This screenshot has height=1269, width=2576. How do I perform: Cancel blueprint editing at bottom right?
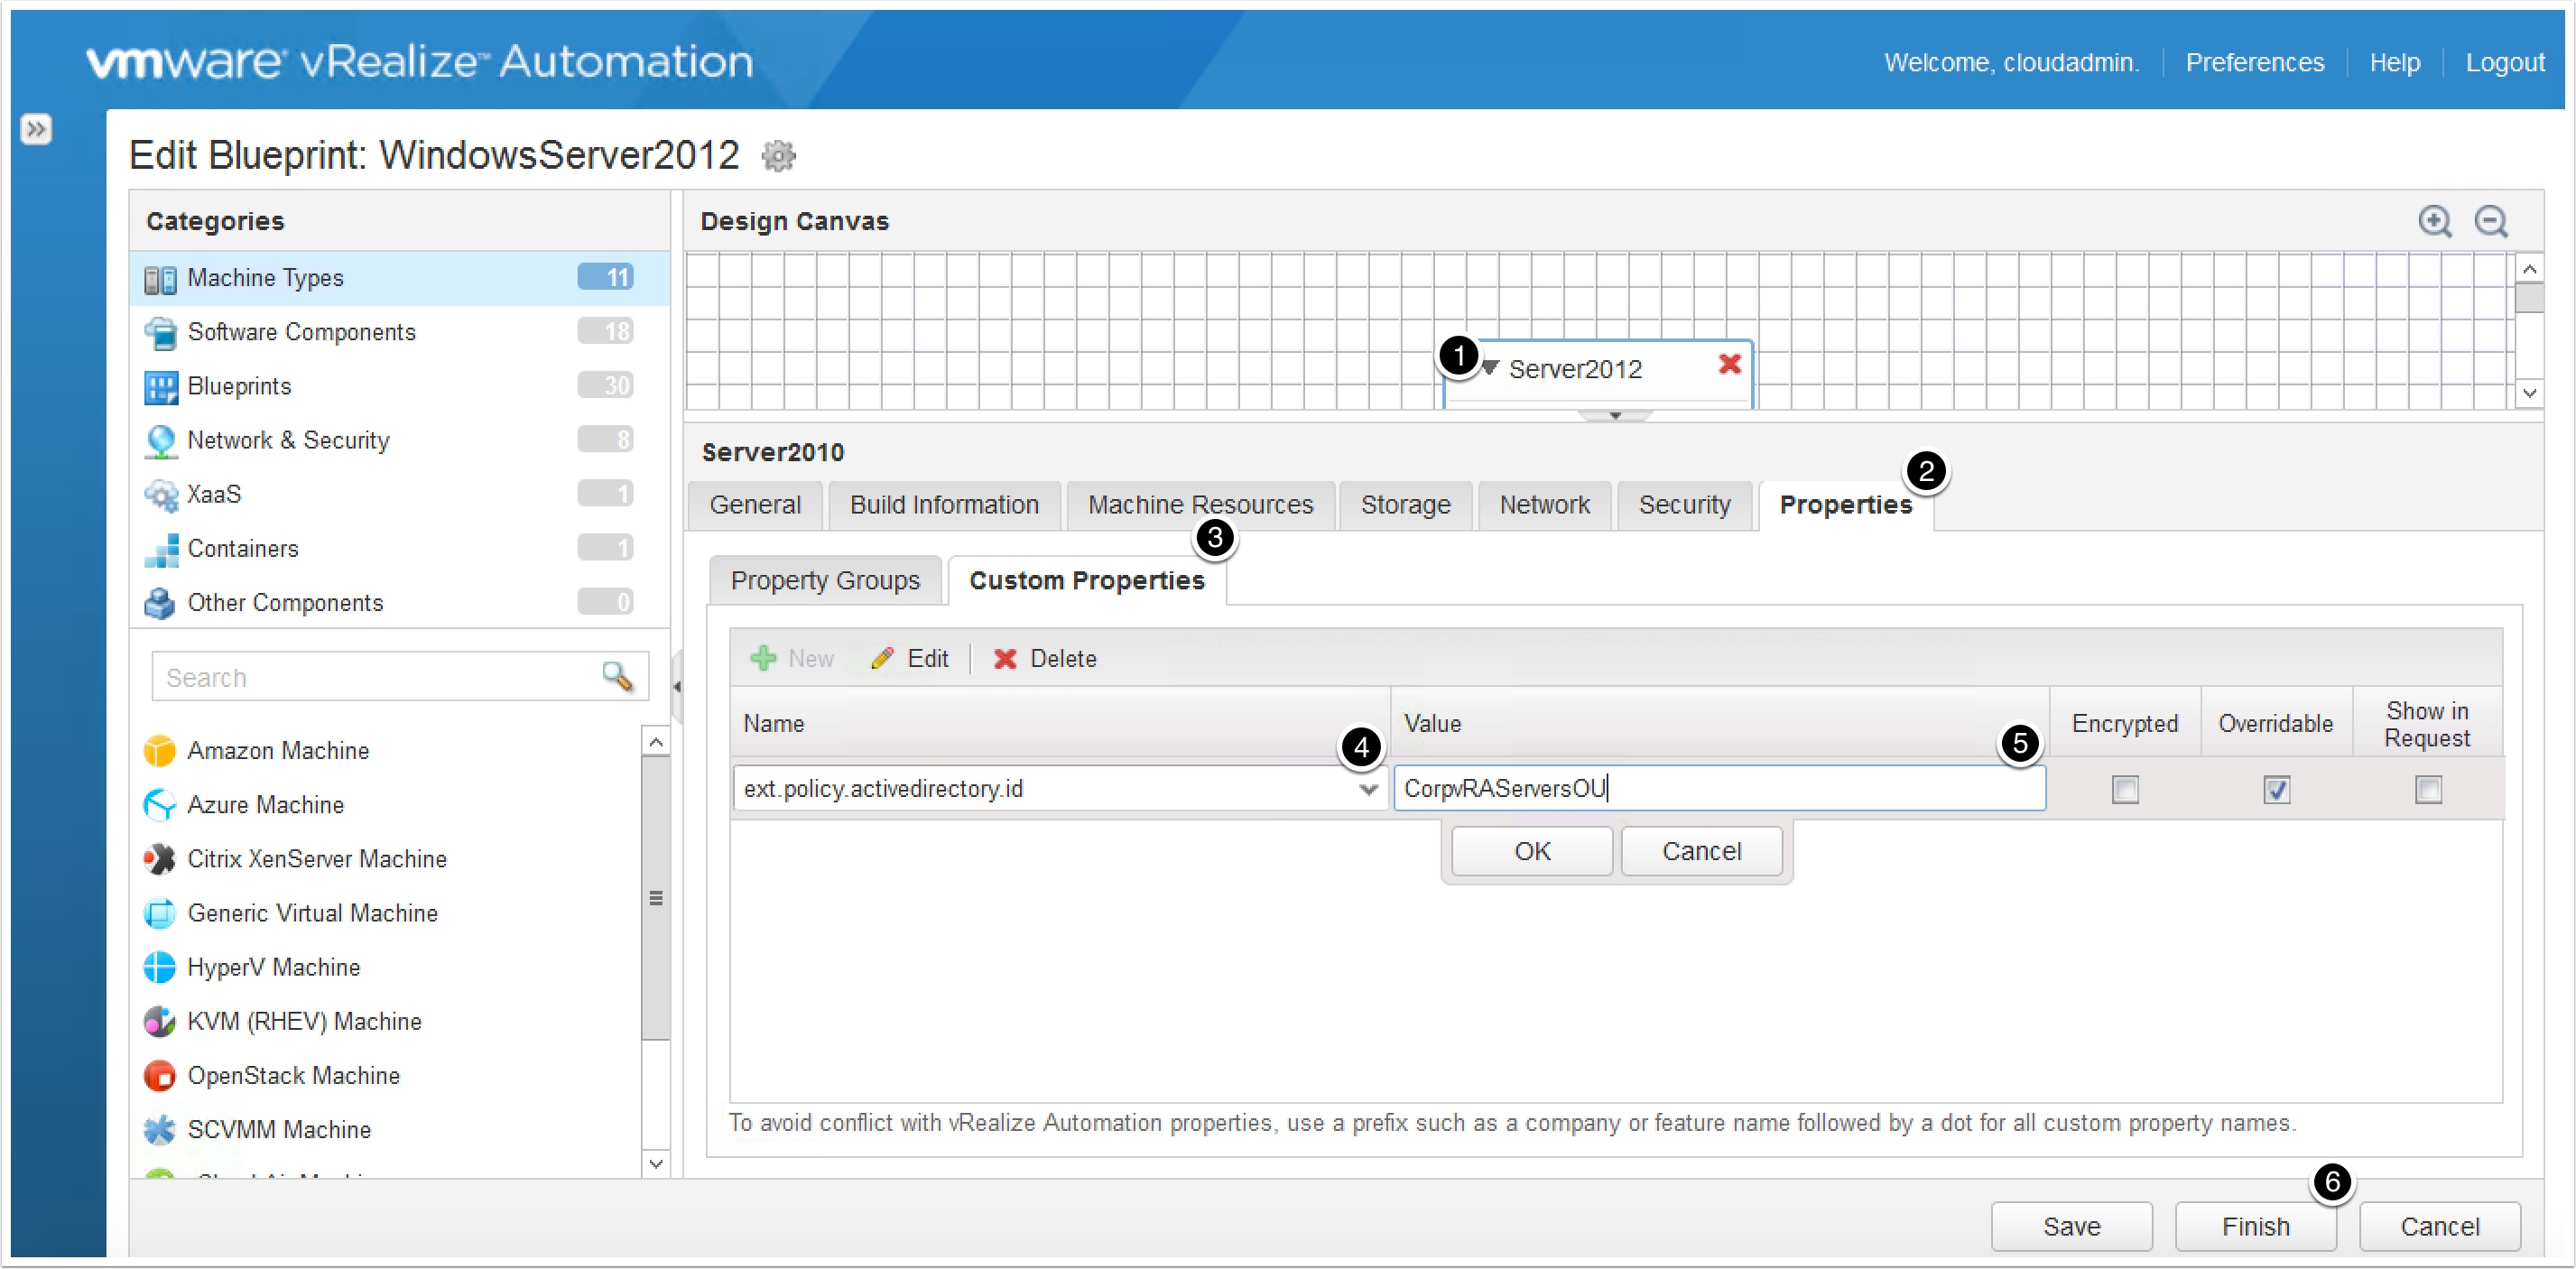(2439, 1226)
